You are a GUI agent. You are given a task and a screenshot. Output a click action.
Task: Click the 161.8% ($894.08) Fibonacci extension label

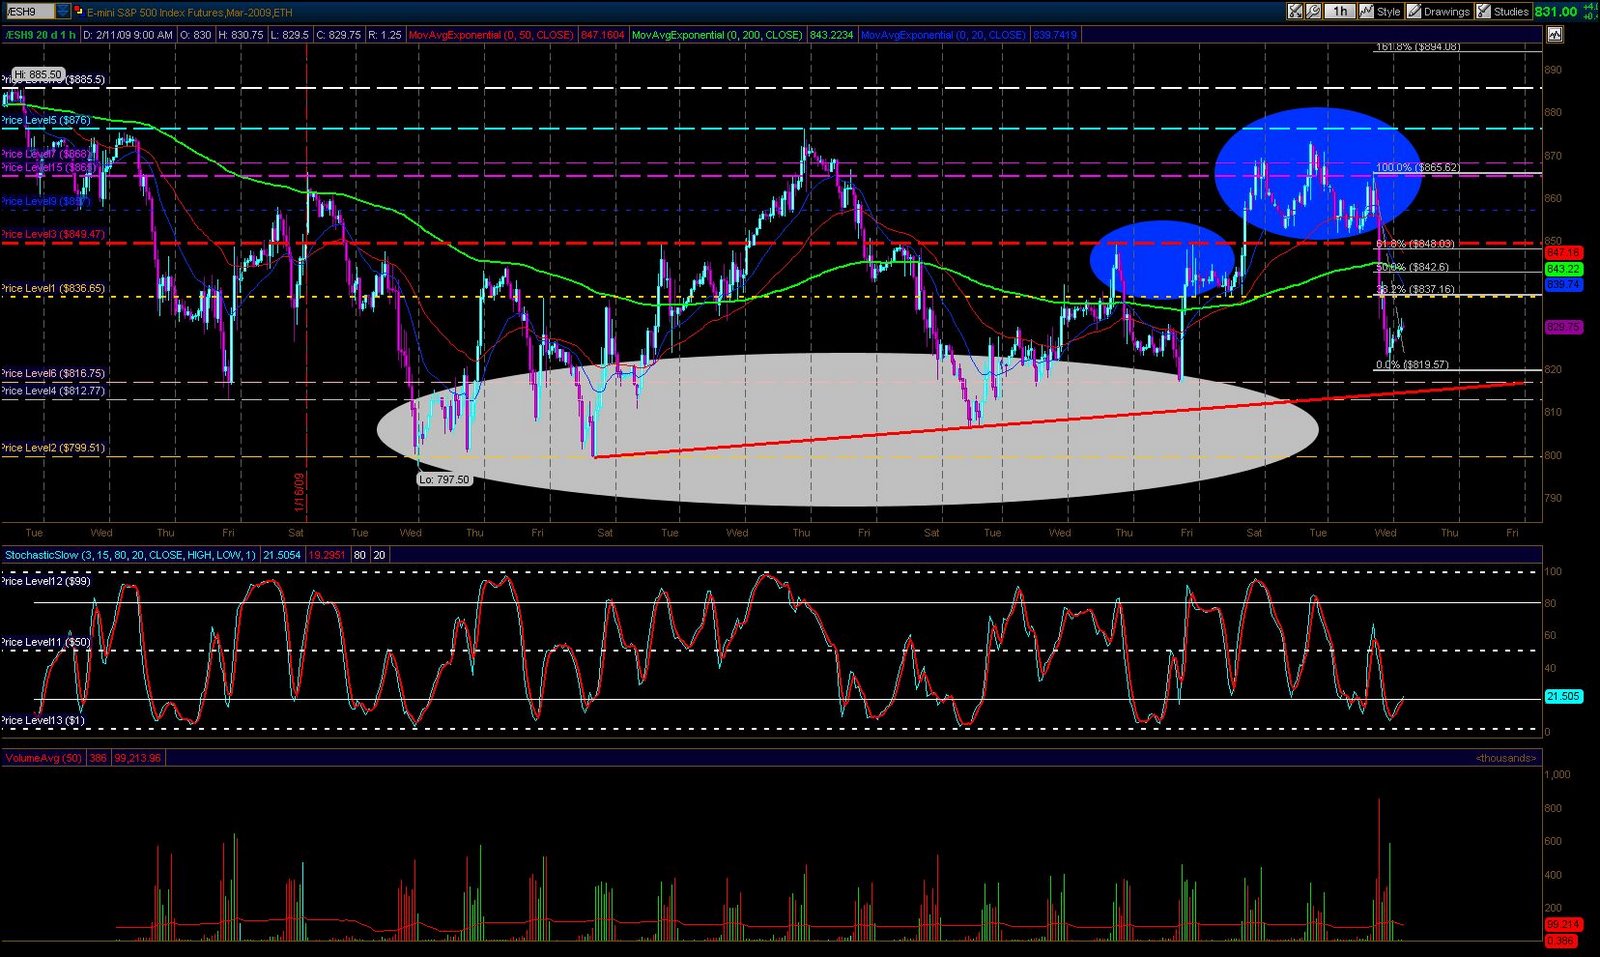tap(1418, 47)
